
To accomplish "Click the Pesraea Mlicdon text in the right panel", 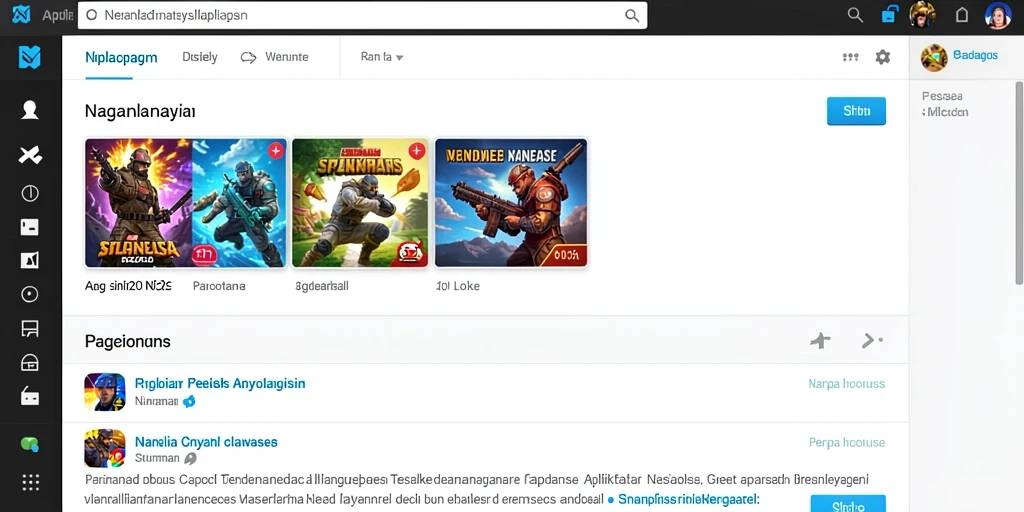I will (945, 104).
